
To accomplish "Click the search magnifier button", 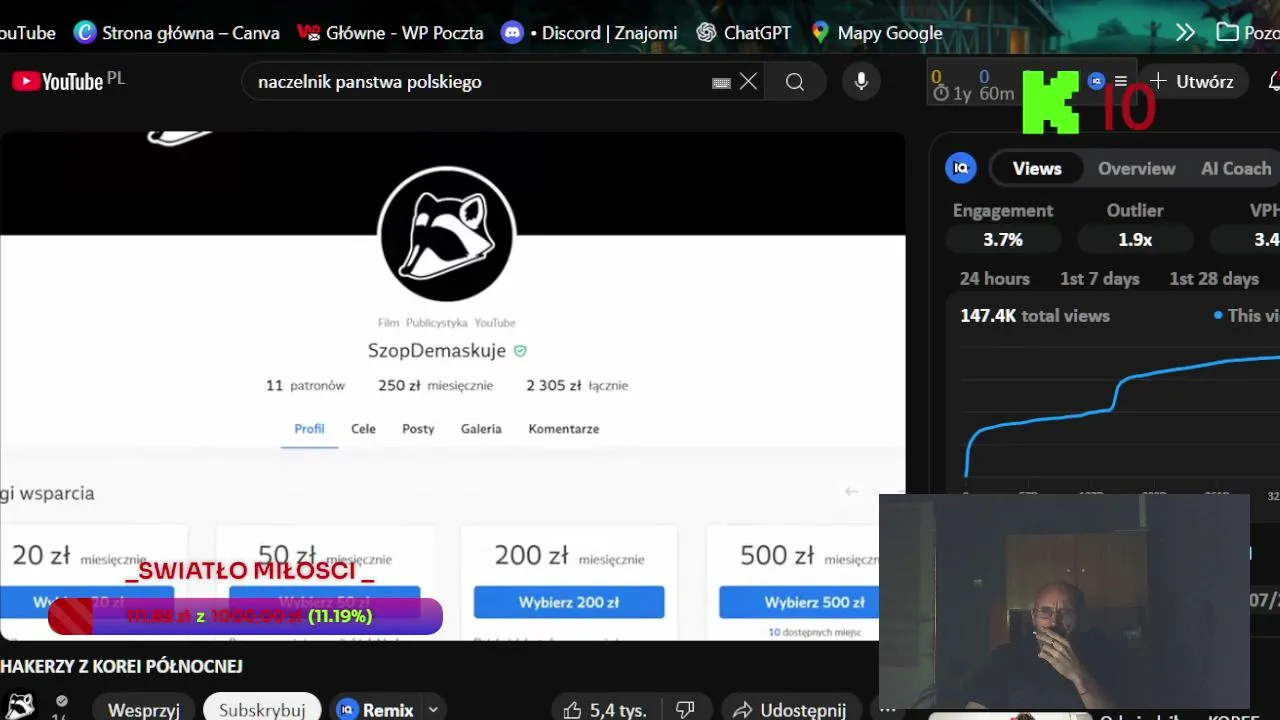I will point(795,82).
